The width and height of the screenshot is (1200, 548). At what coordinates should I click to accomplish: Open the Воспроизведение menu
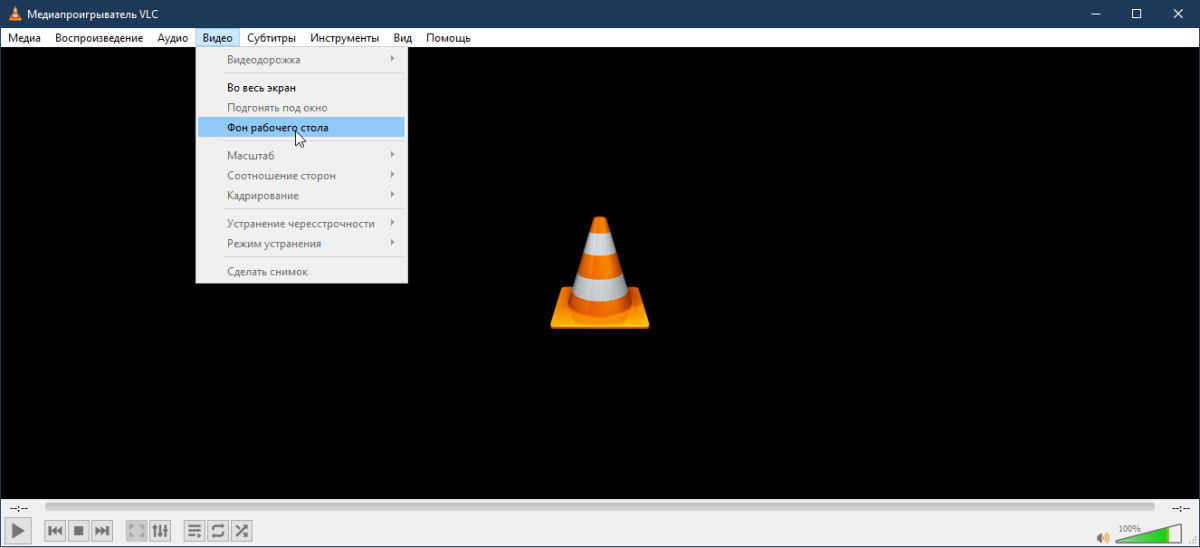(x=99, y=38)
